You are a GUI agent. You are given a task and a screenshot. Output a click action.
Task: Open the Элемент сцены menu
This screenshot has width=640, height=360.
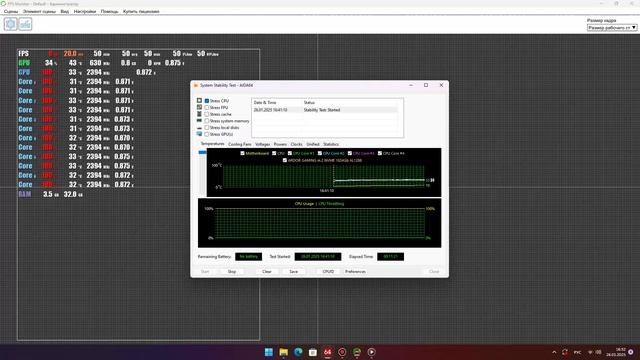point(39,11)
